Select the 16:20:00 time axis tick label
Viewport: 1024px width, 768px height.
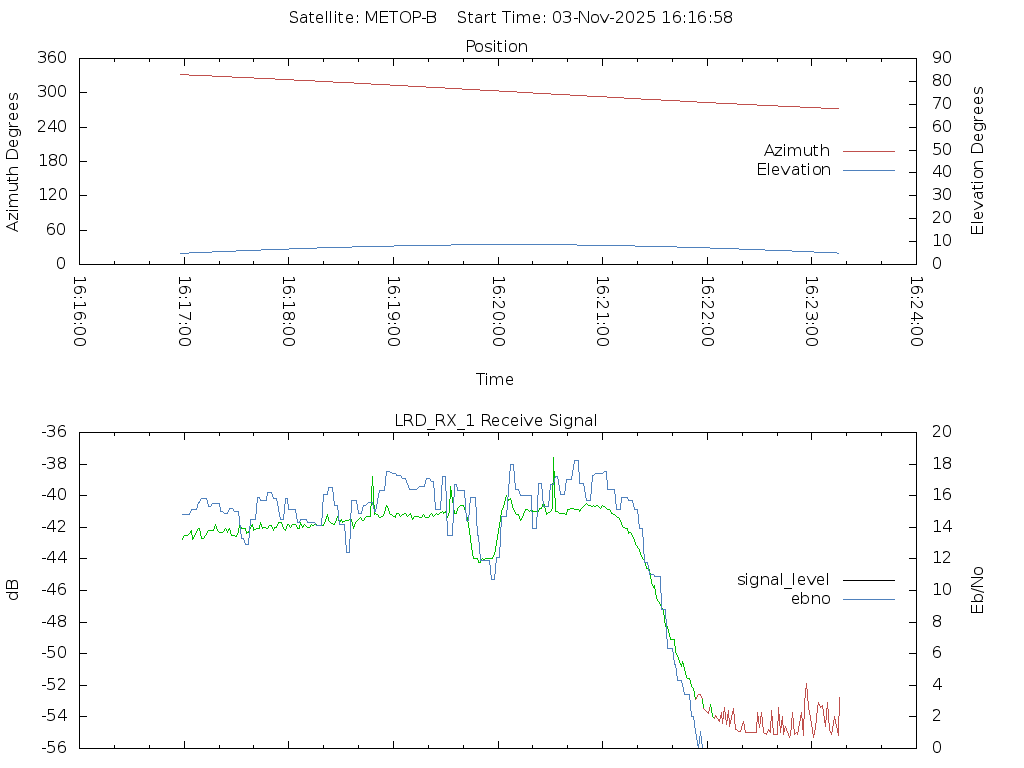coord(497,312)
